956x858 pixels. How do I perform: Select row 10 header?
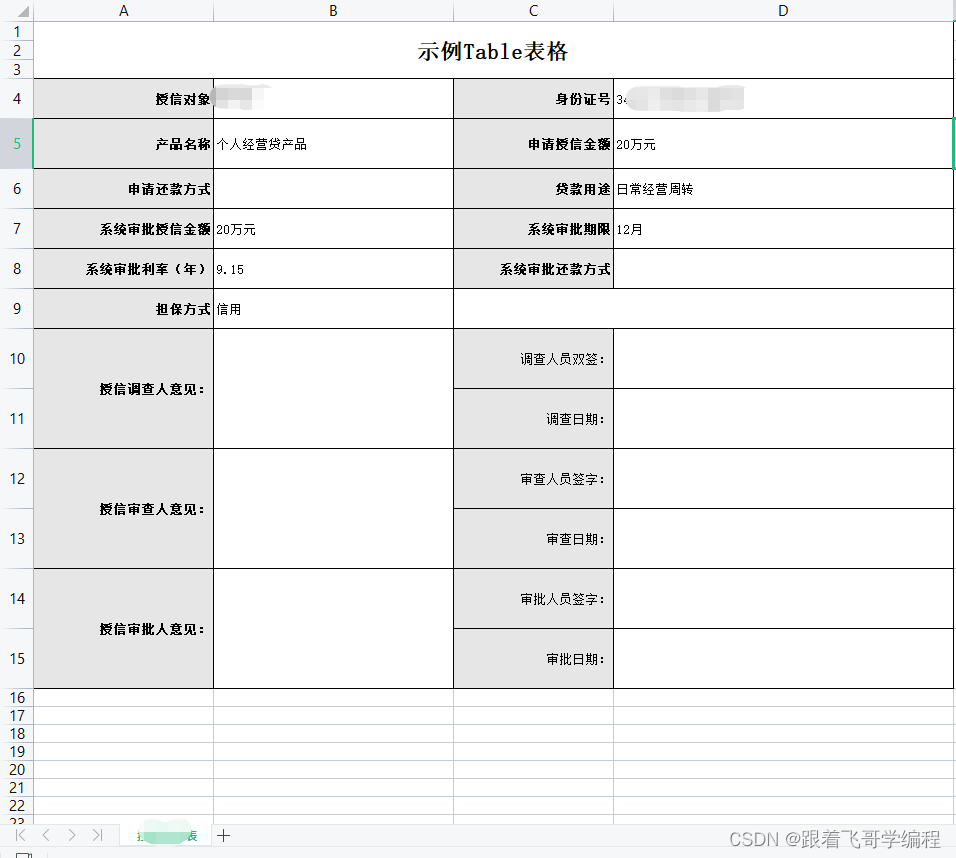(16, 358)
